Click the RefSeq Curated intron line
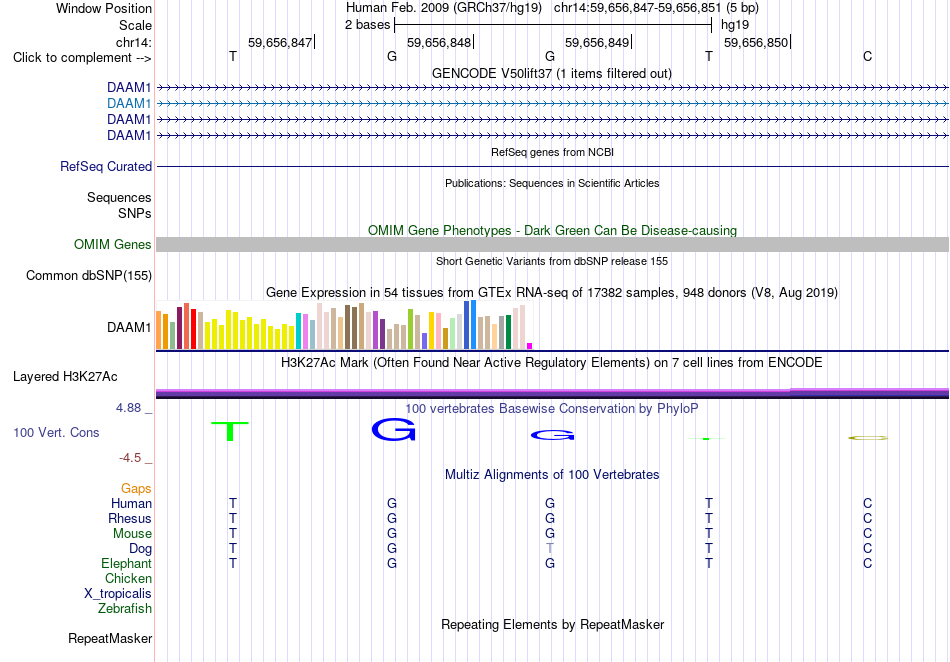This screenshot has height=662, width=950. tap(552, 167)
